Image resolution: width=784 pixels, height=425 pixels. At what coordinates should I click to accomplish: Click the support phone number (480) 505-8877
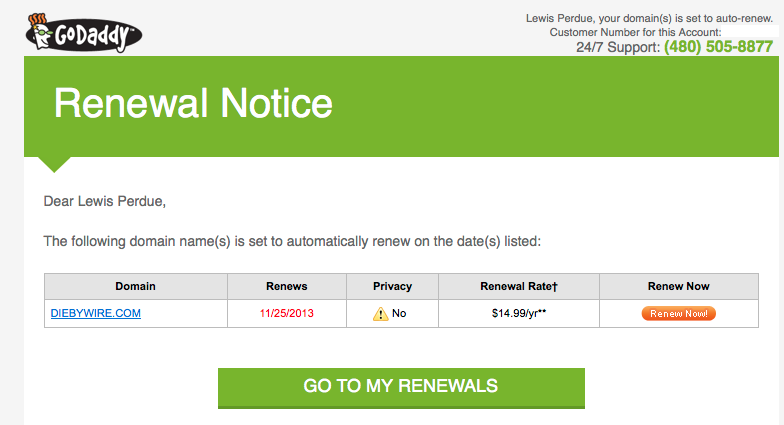[718, 46]
